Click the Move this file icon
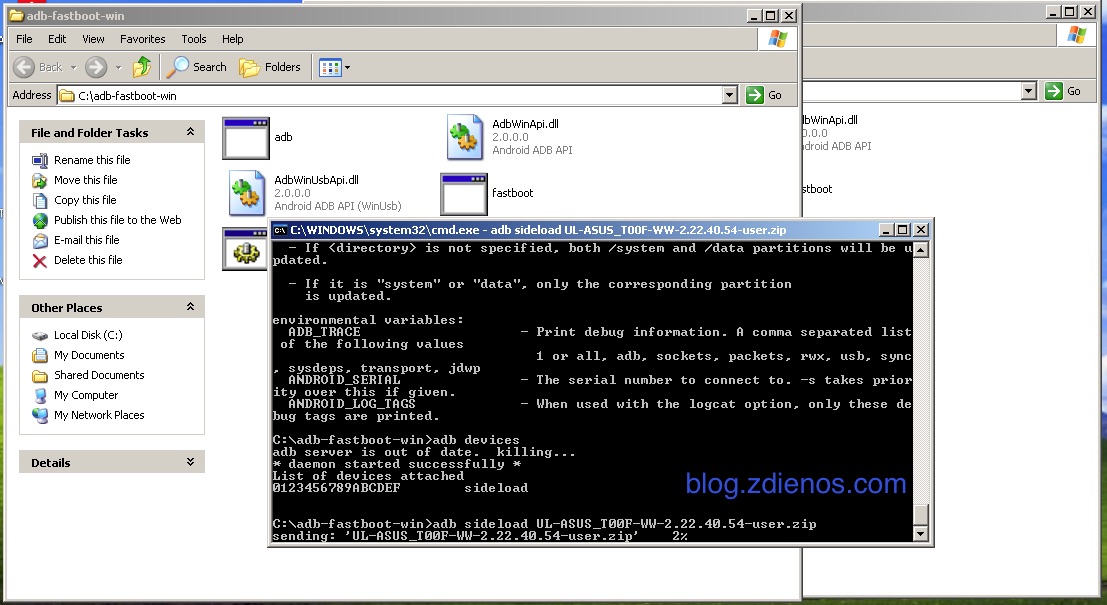 point(40,181)
